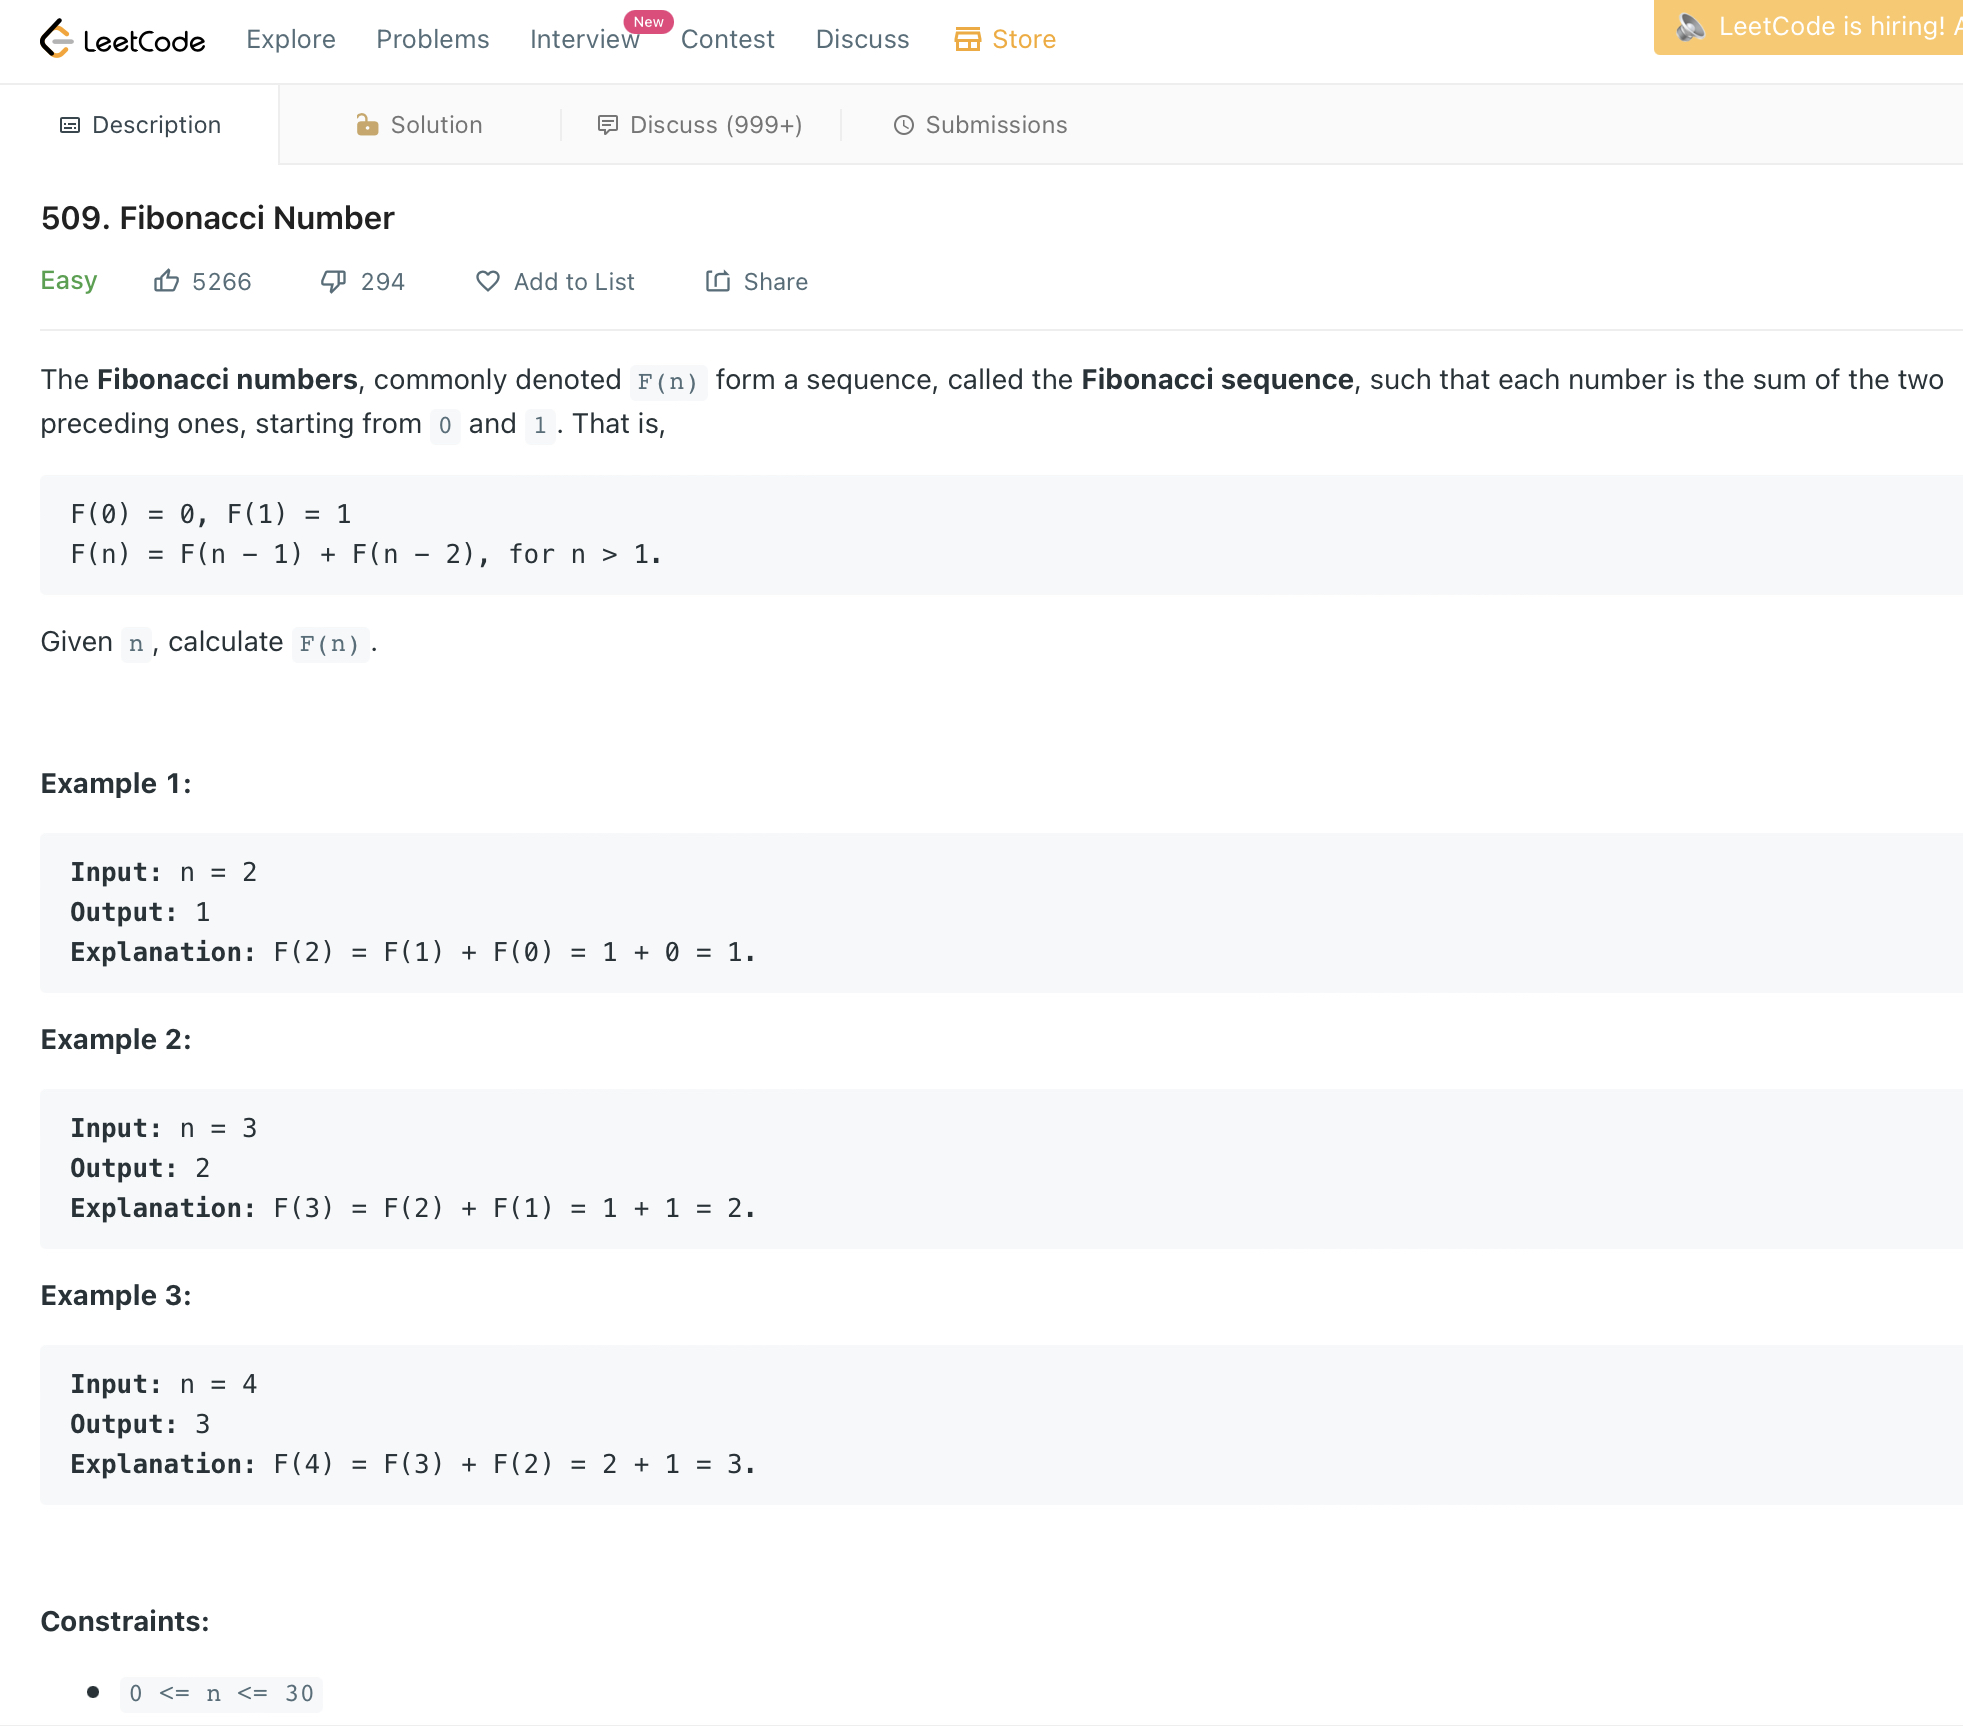Click the heart Add to List icon

(487, 281)
